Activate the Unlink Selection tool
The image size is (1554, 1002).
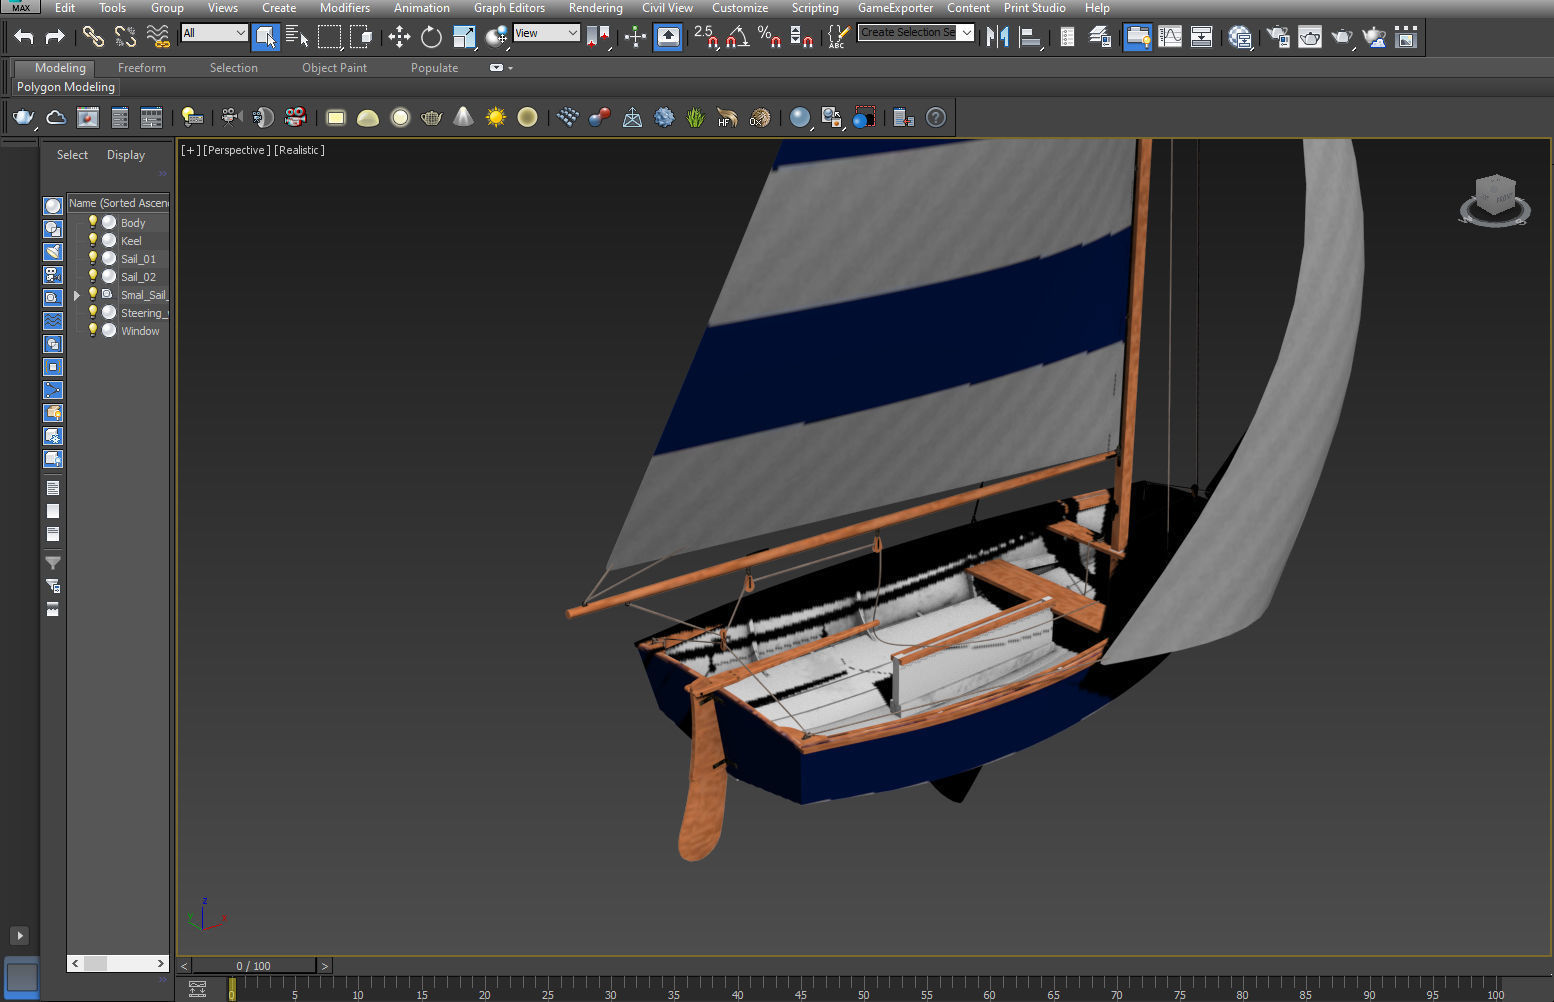[x=125, y=37]
